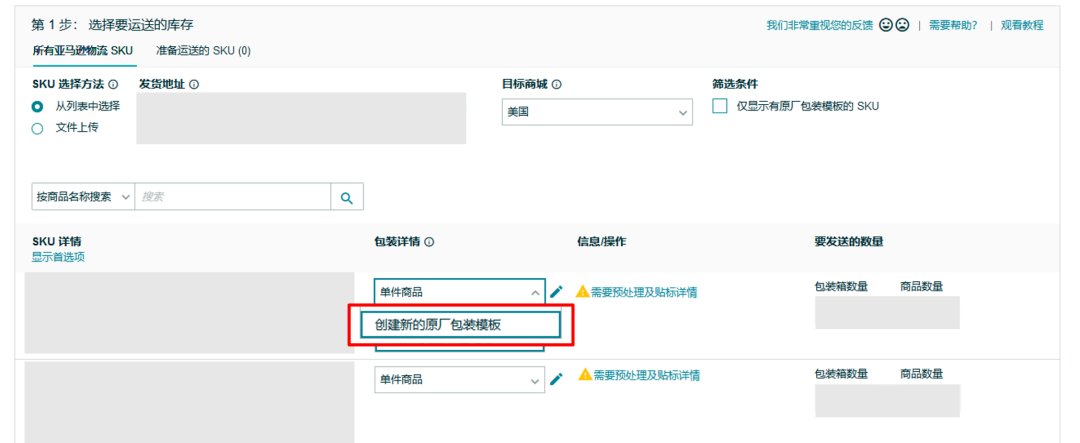Click the sad face feedback icon
1080x443 pixels.
tap(902, 26)
